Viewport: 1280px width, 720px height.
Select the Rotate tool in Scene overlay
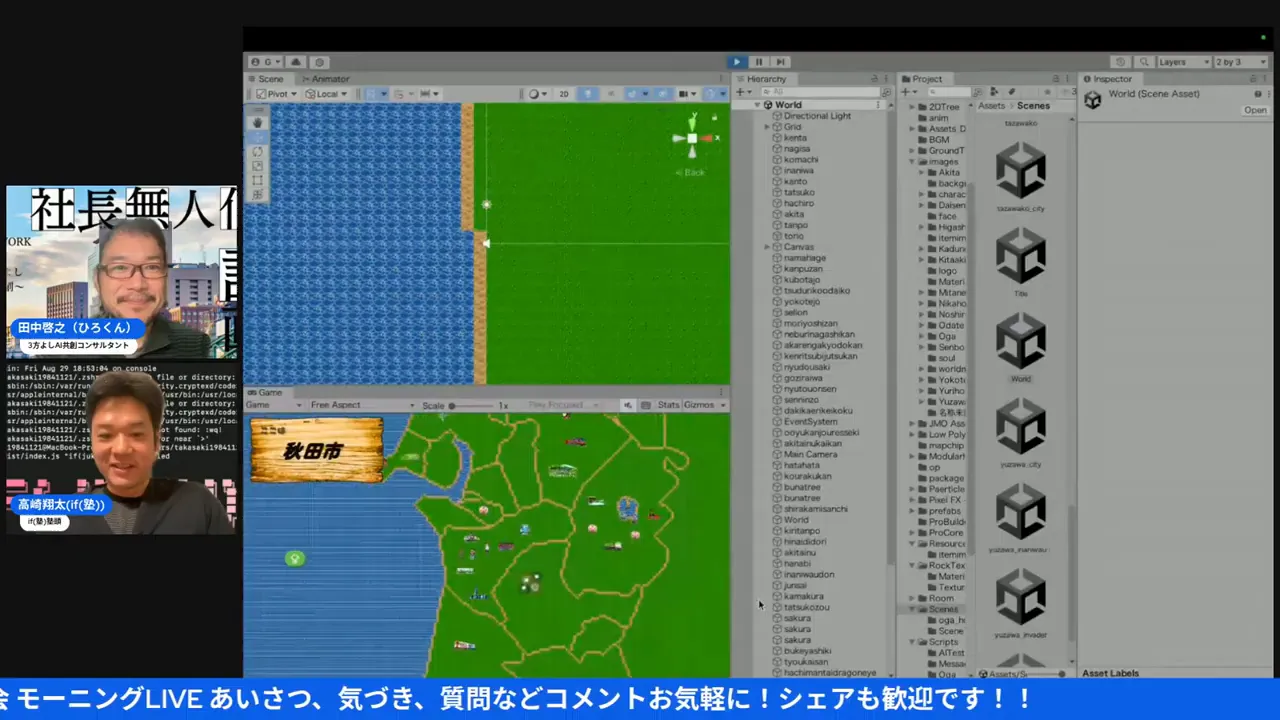[257, 152]
